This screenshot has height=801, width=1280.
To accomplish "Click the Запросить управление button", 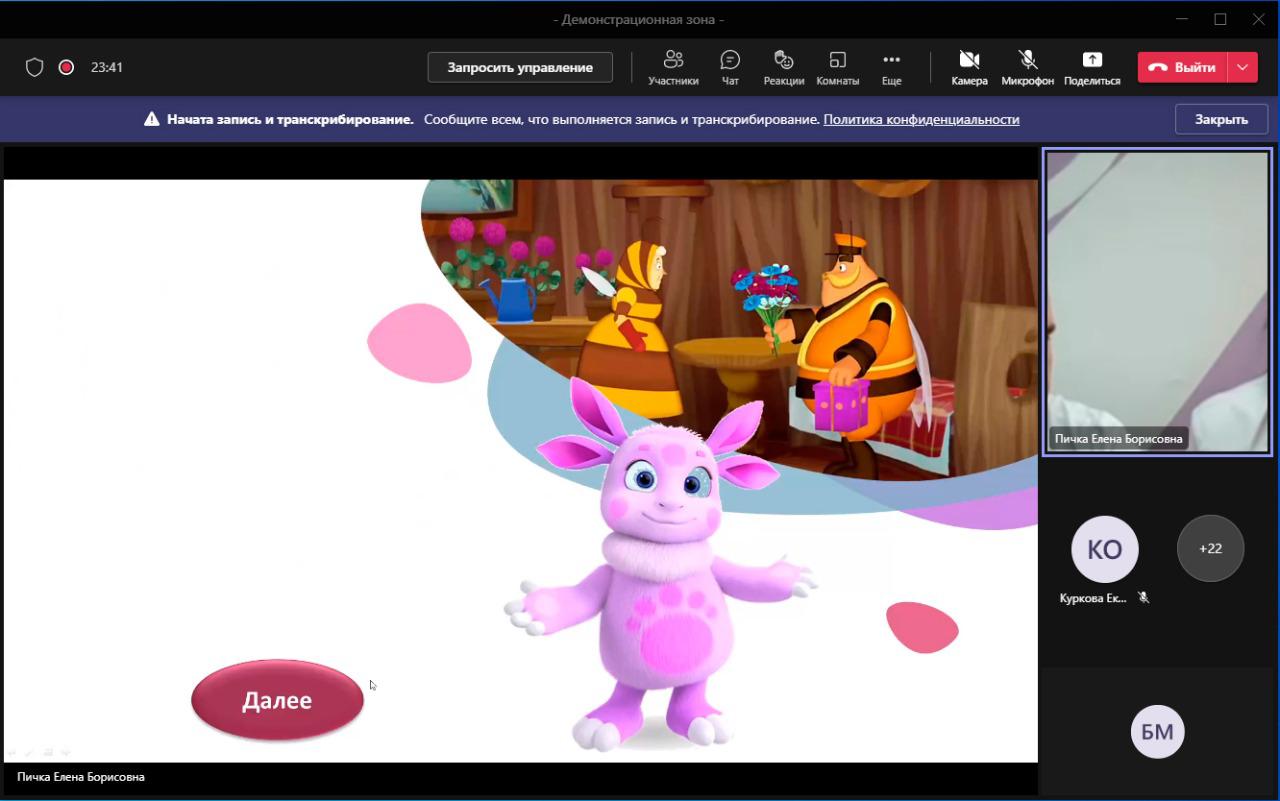I will coord(520,67).
